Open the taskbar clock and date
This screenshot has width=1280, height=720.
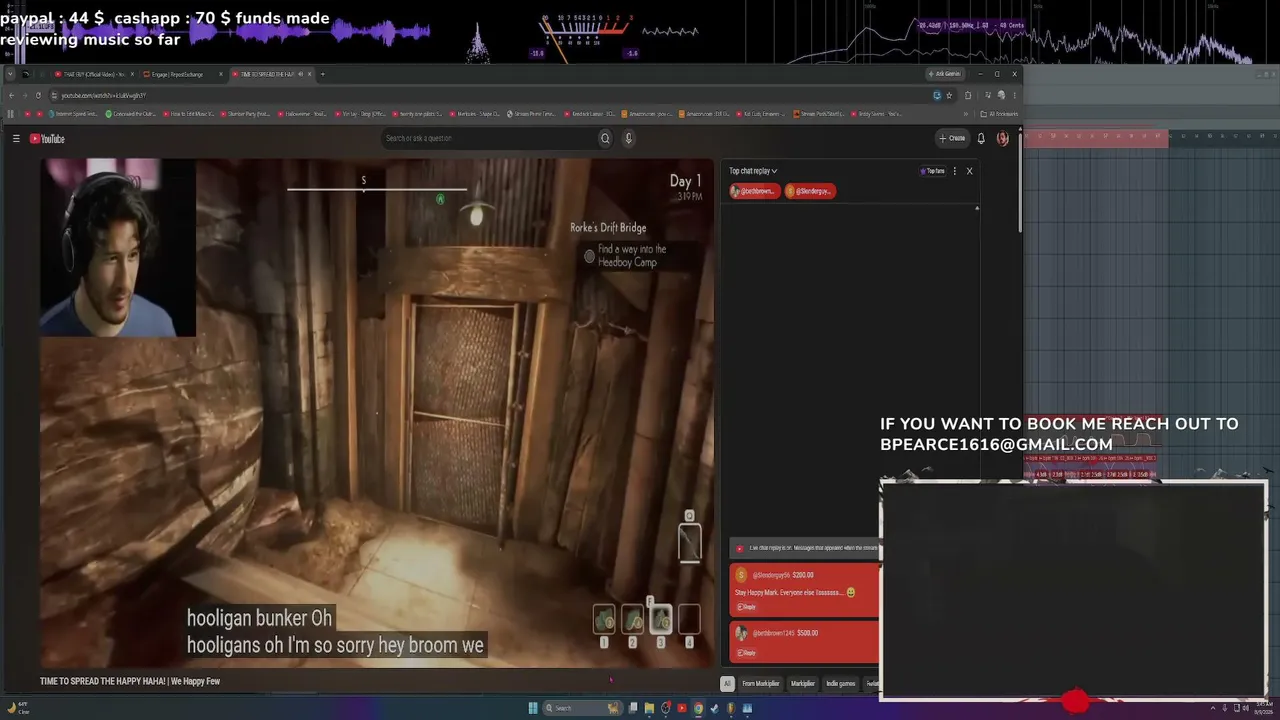pos(1262,708)
